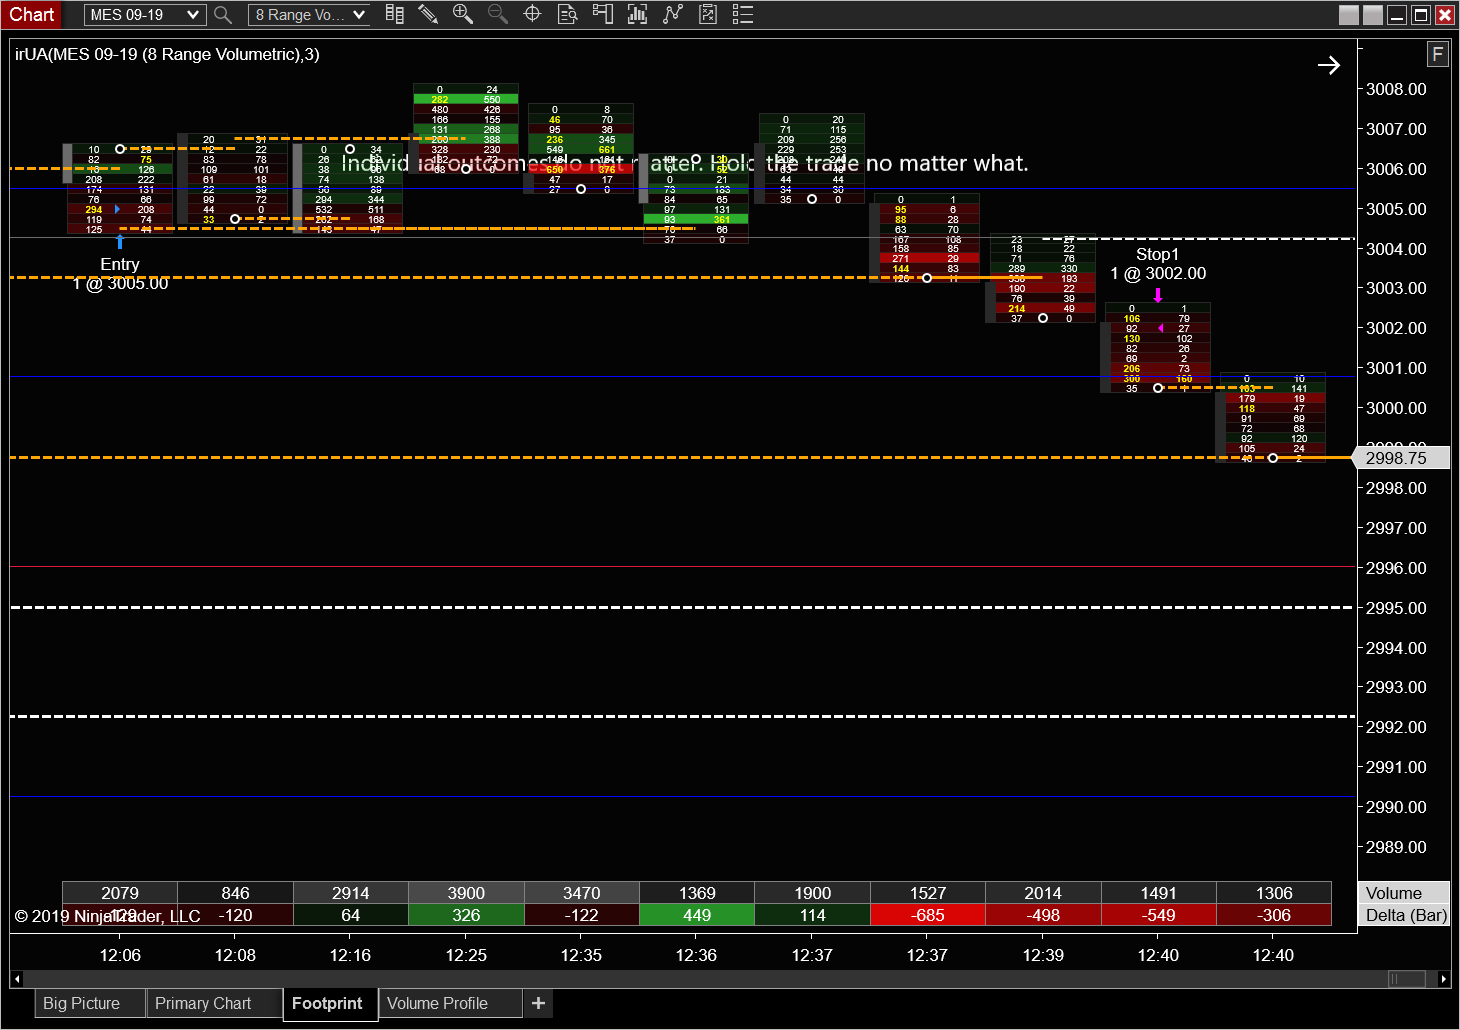The width and height of the screenshot is (1460, 1030).
Task: Click the Stop1 1 @ 3002.00 label
Action: coord(1158,264)
